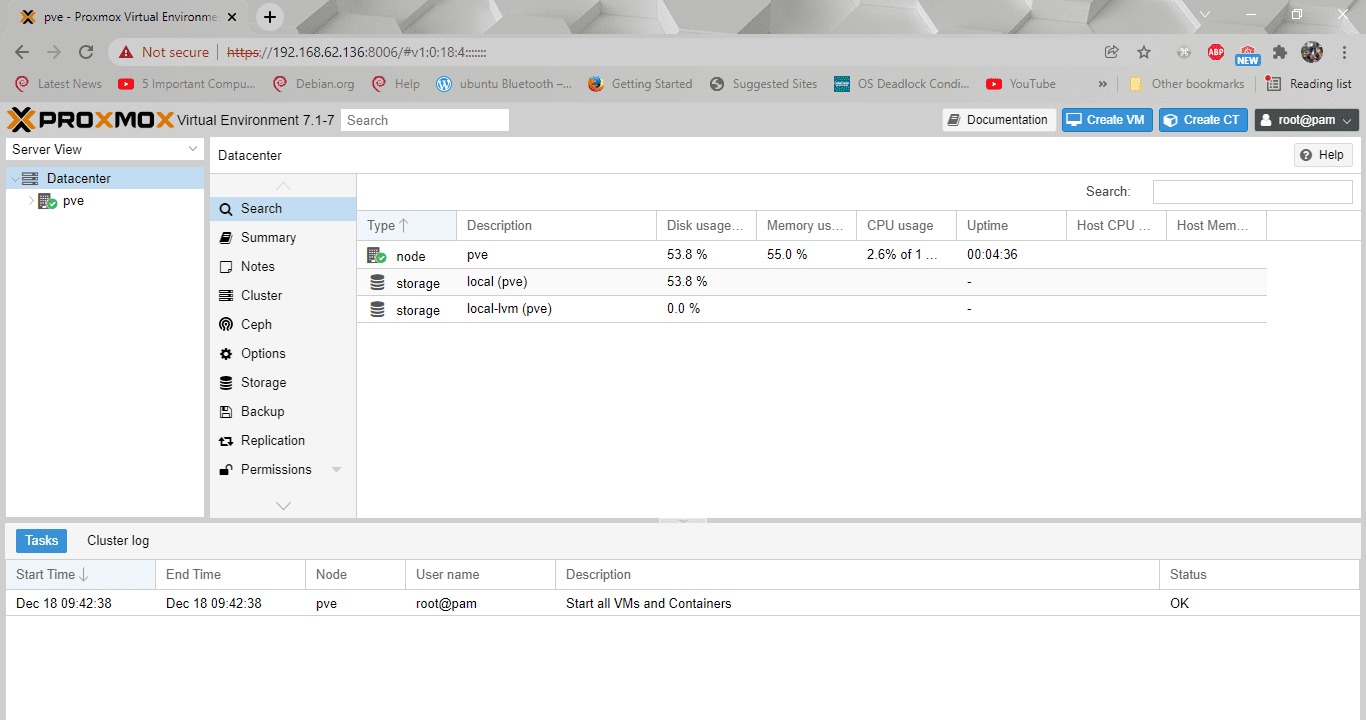Select the 'local (pve)' description cell
The image size is (1366, 720).
[x=557, y=282]
